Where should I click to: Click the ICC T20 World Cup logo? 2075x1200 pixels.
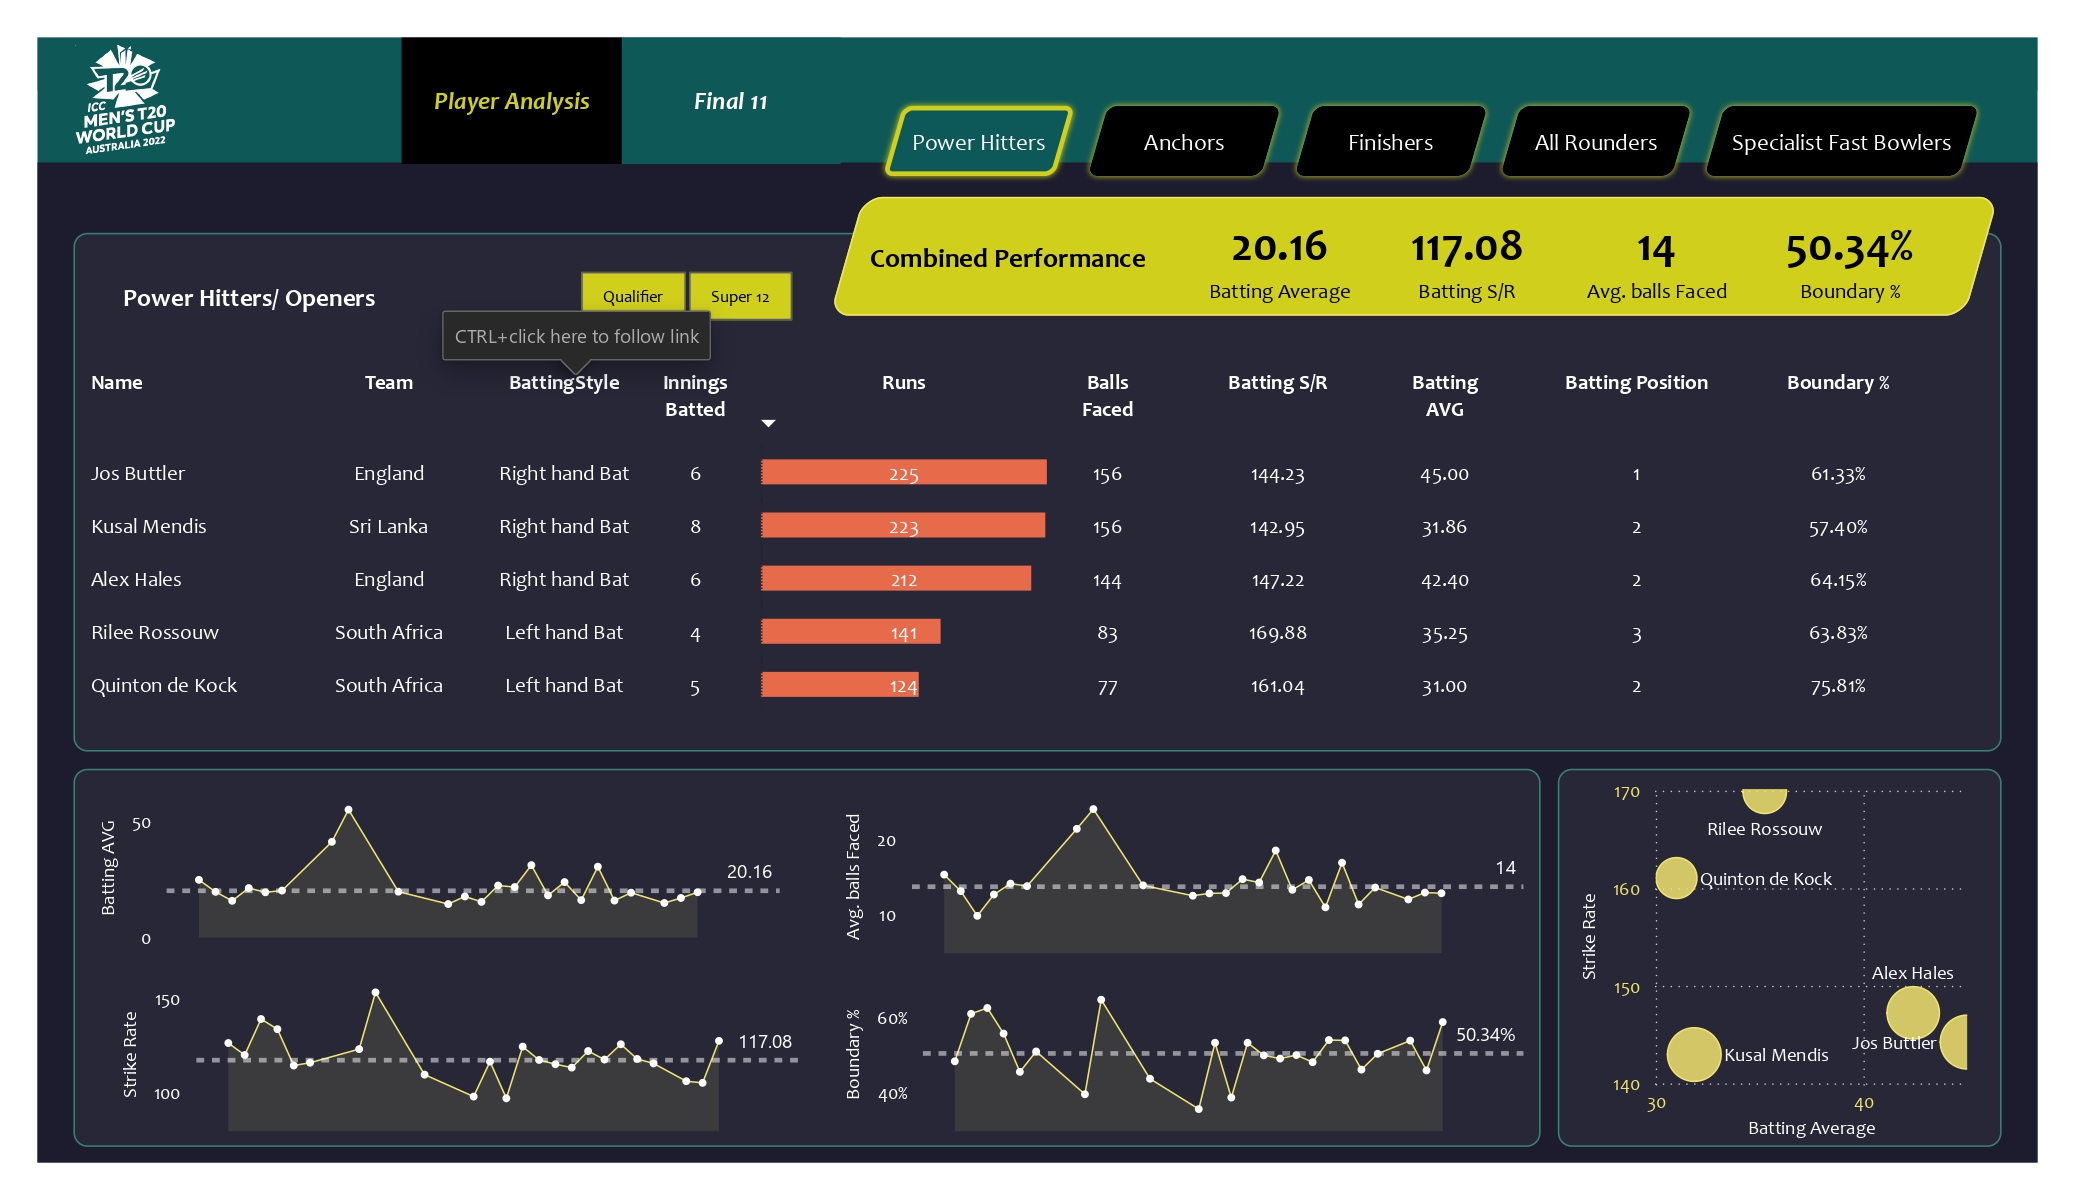coord(125,100)
